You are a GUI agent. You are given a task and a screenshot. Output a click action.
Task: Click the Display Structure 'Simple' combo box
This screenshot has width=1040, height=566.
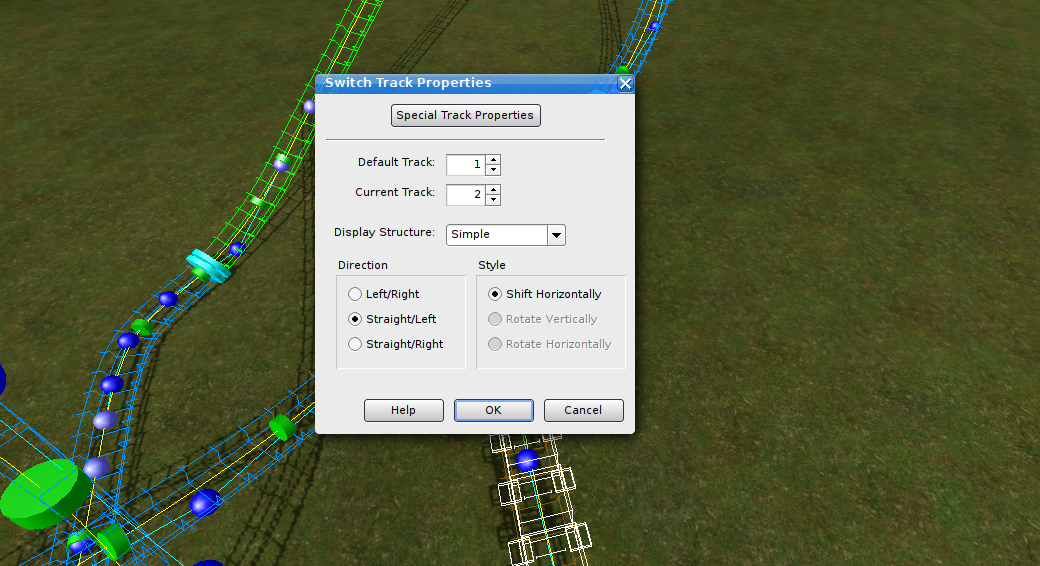496,235
